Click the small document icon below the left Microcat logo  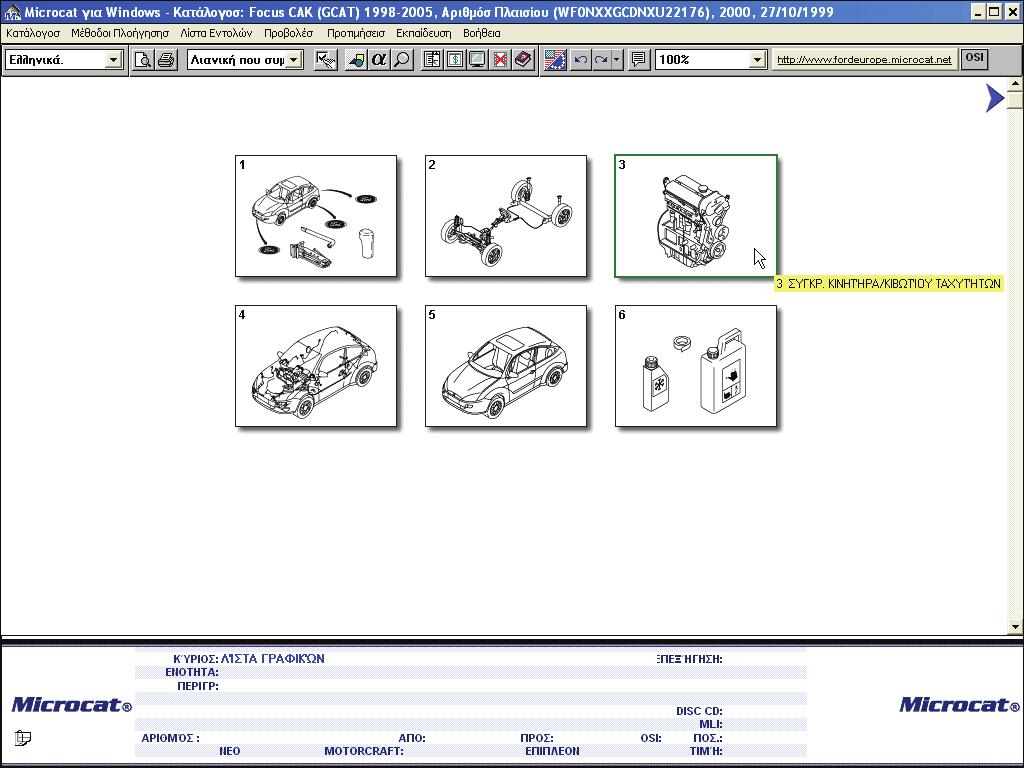coord(23,738)
